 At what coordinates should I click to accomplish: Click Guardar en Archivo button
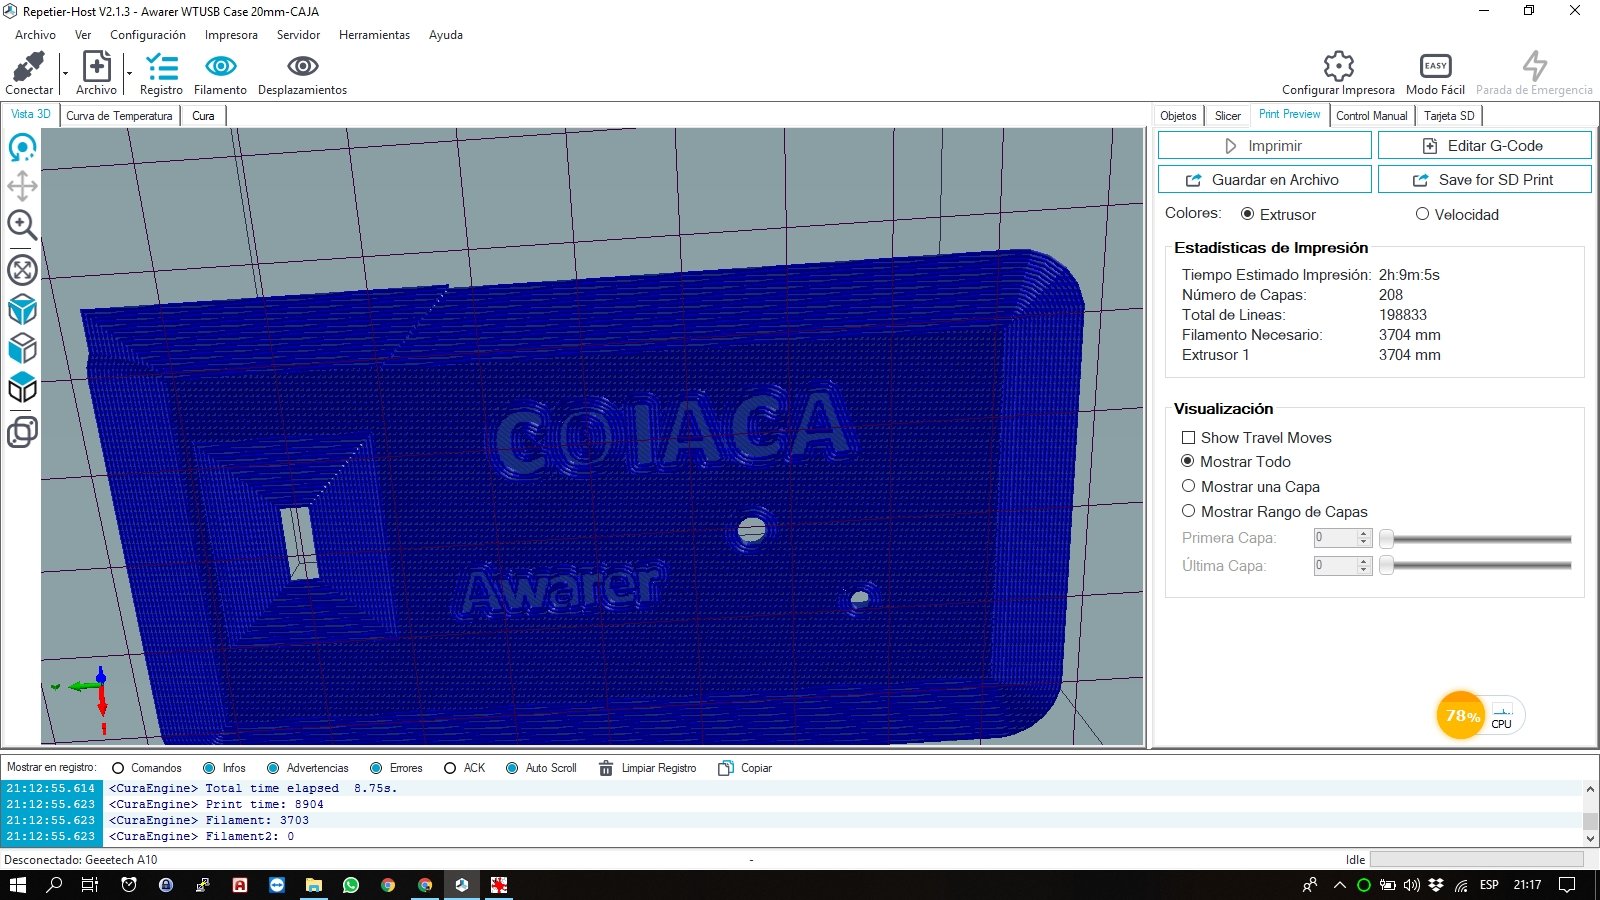[1264, 180]
